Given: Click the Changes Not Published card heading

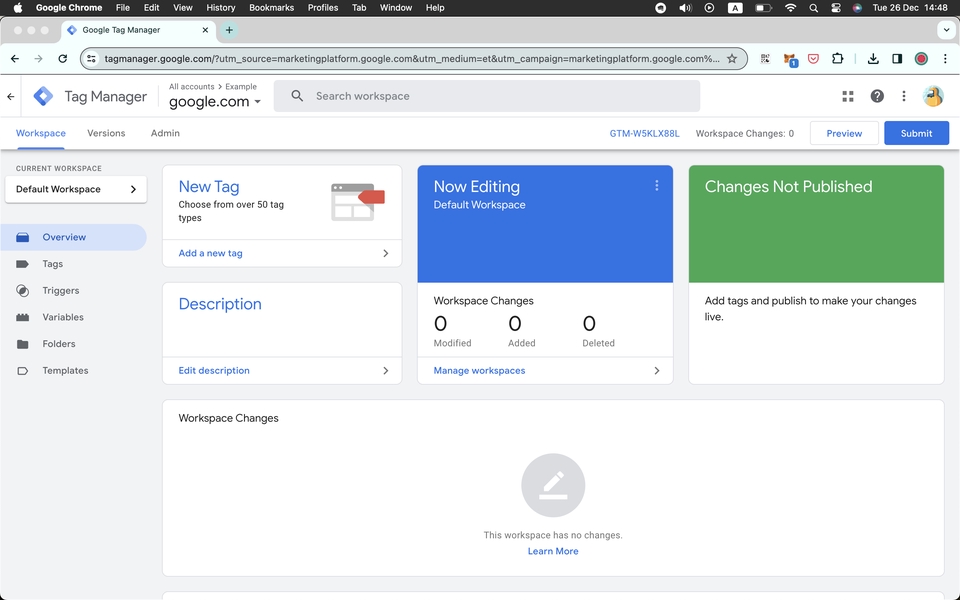Looking at the screenshot, I should [788, 187].
